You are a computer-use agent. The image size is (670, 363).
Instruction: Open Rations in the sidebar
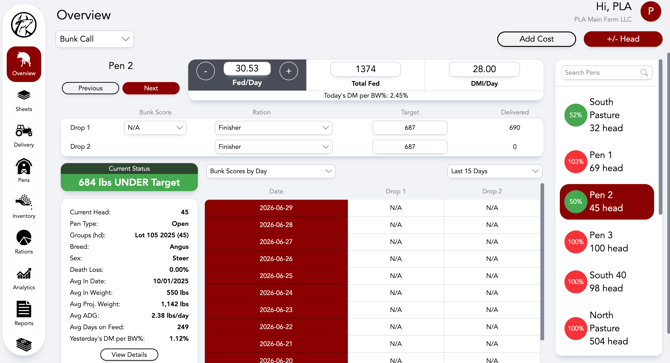[x=24, y=242]
